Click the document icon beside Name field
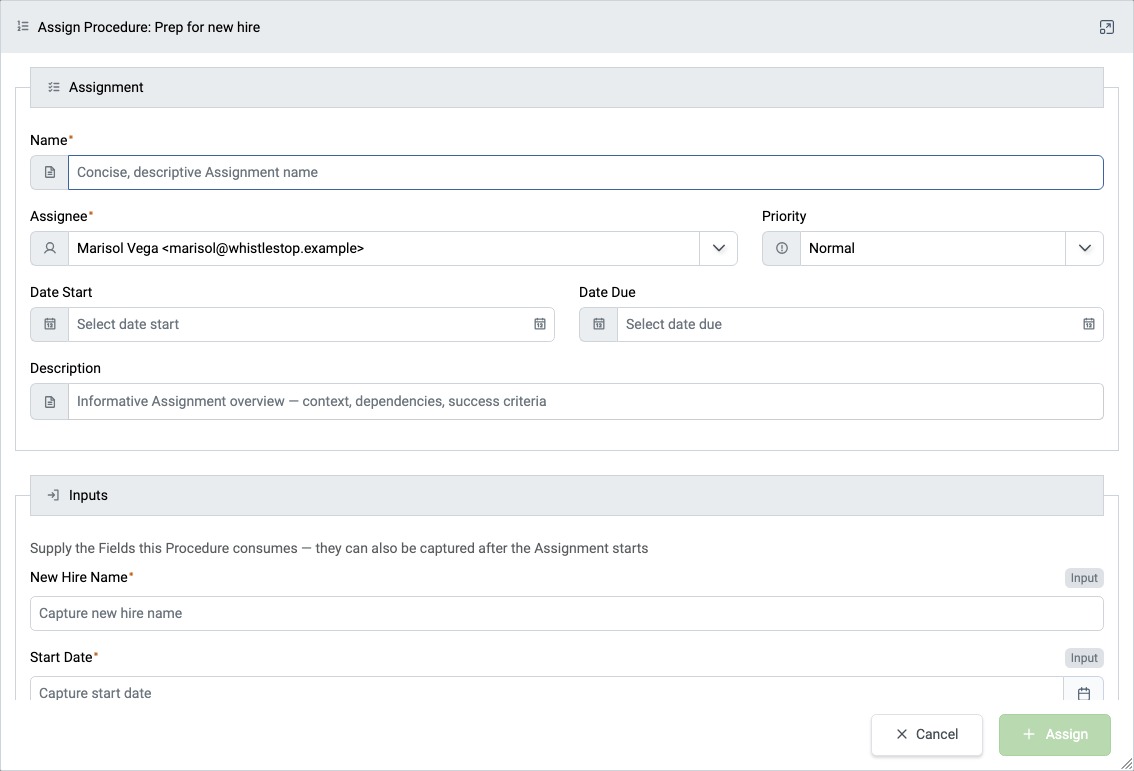 [x=49, y=172]
